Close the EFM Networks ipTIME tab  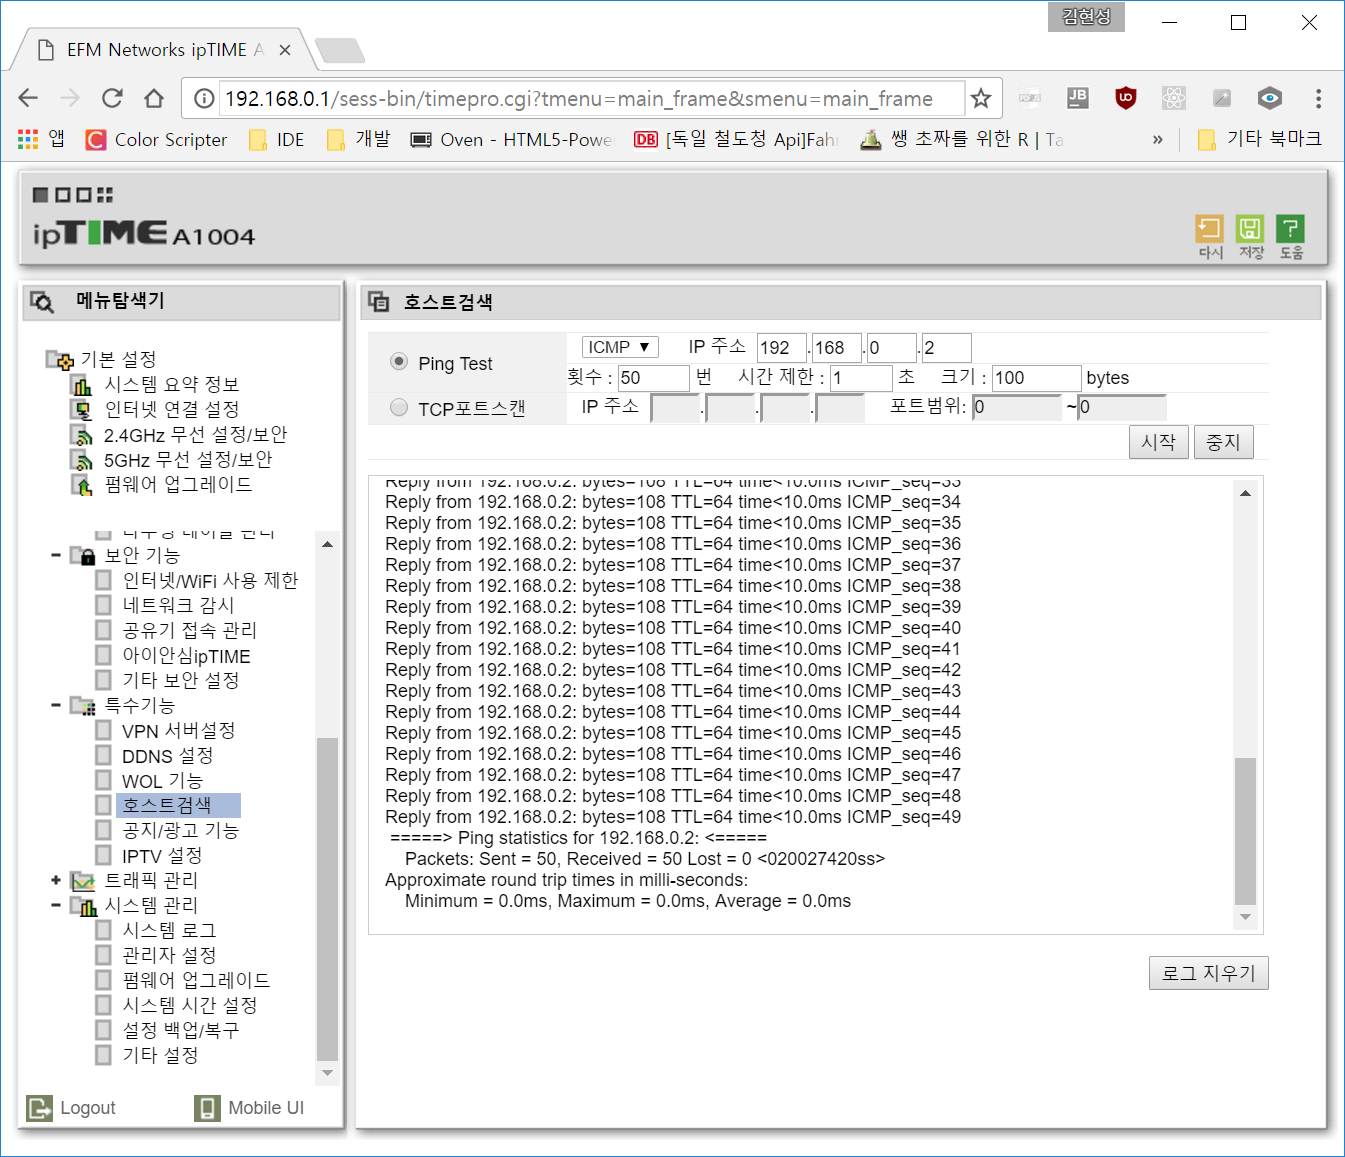[x=285, y=50]
